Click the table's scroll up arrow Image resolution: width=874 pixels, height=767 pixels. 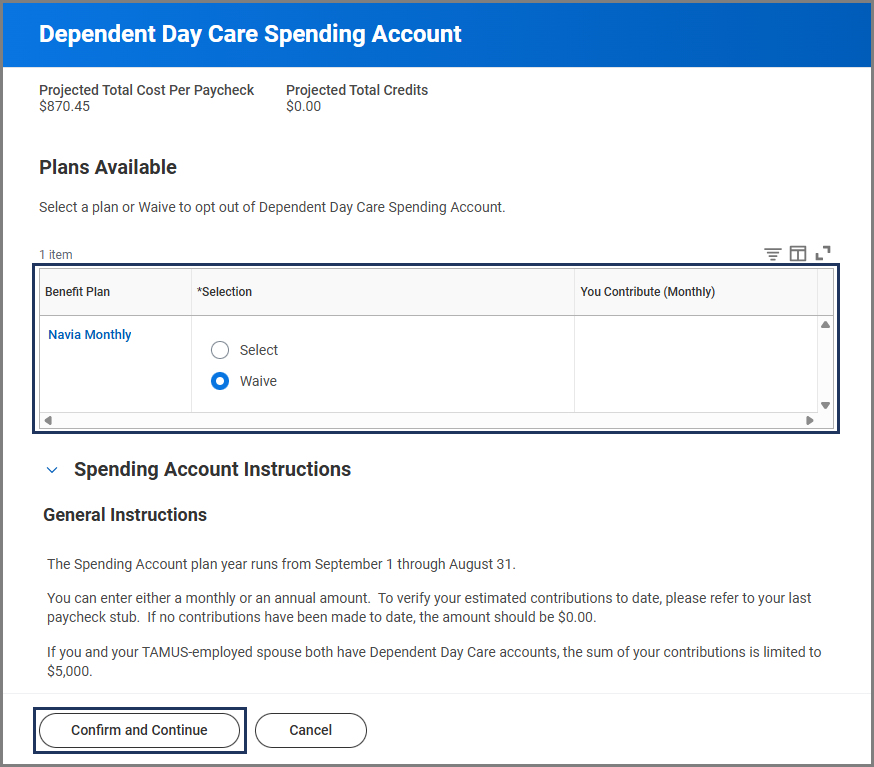click(825, 325)
